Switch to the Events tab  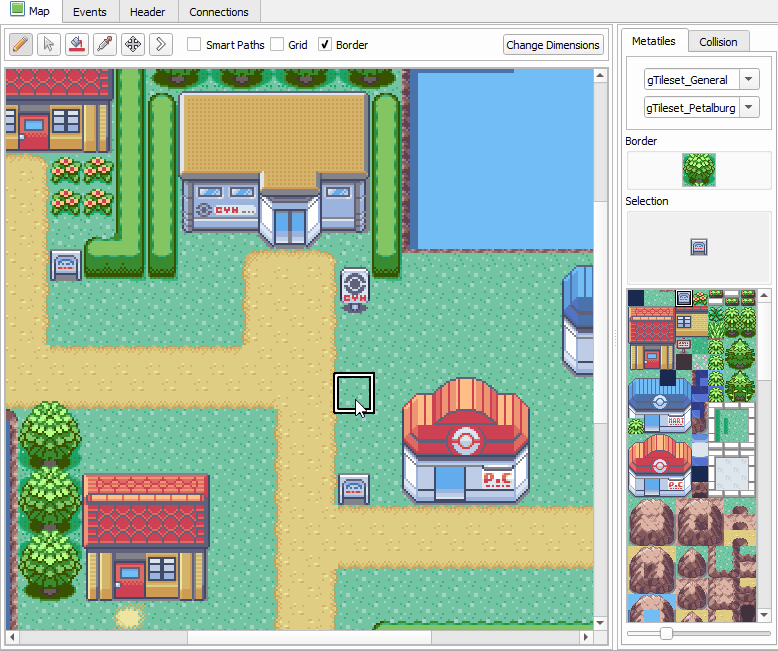point(90,12)
